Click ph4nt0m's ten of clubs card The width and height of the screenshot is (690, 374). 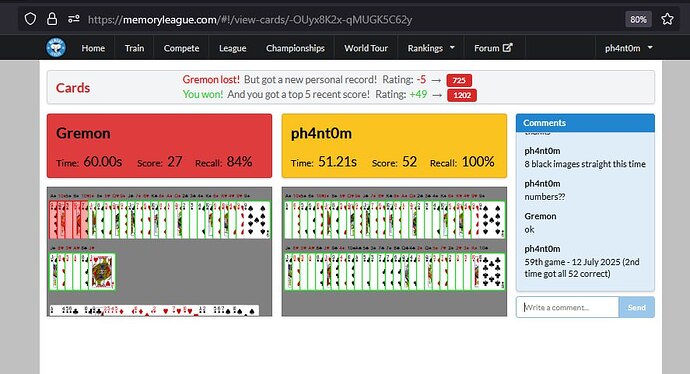[x=492, y=271]
